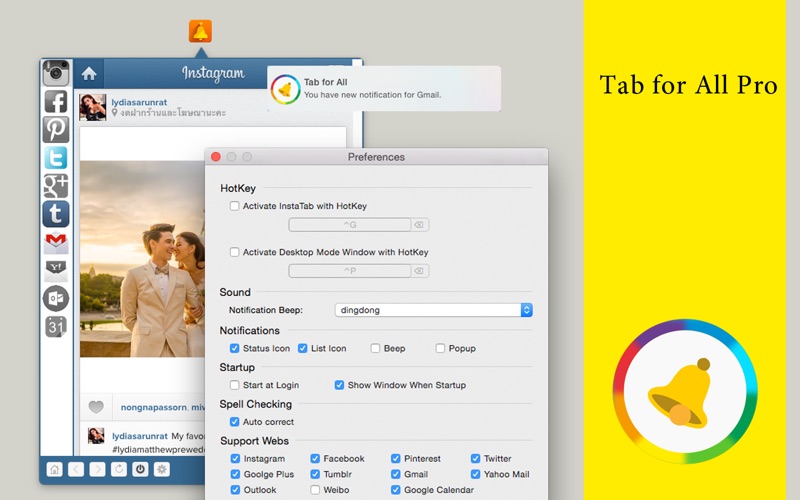800x500 pixels.
Task: Open lydiasarunrat profile link in post header
Action: tap(139, 102)
